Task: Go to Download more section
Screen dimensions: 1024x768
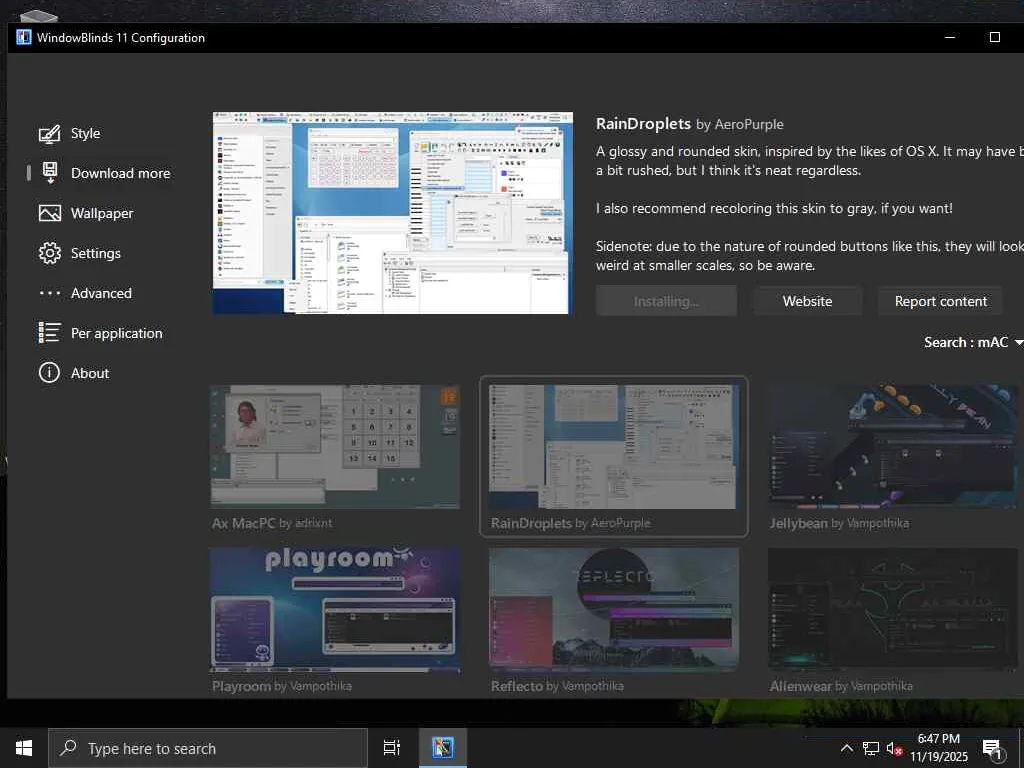Action: [121, 173]
